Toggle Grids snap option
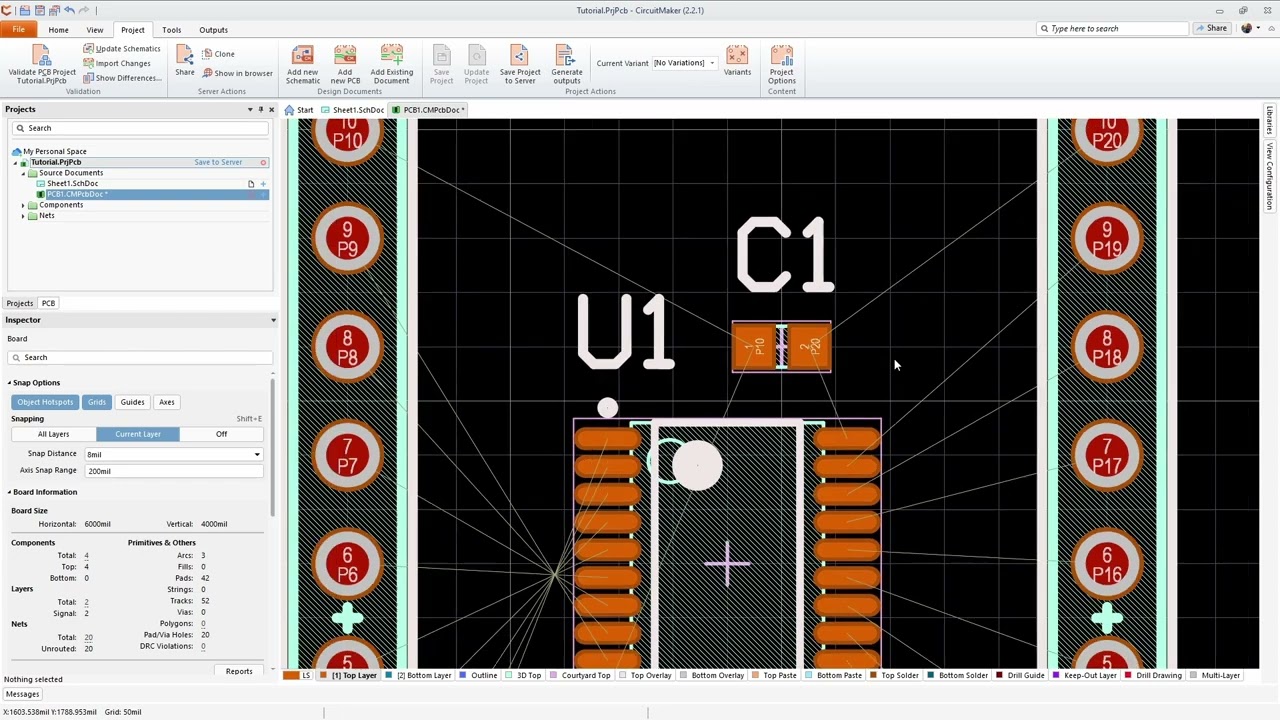 [x=96, y=402]
